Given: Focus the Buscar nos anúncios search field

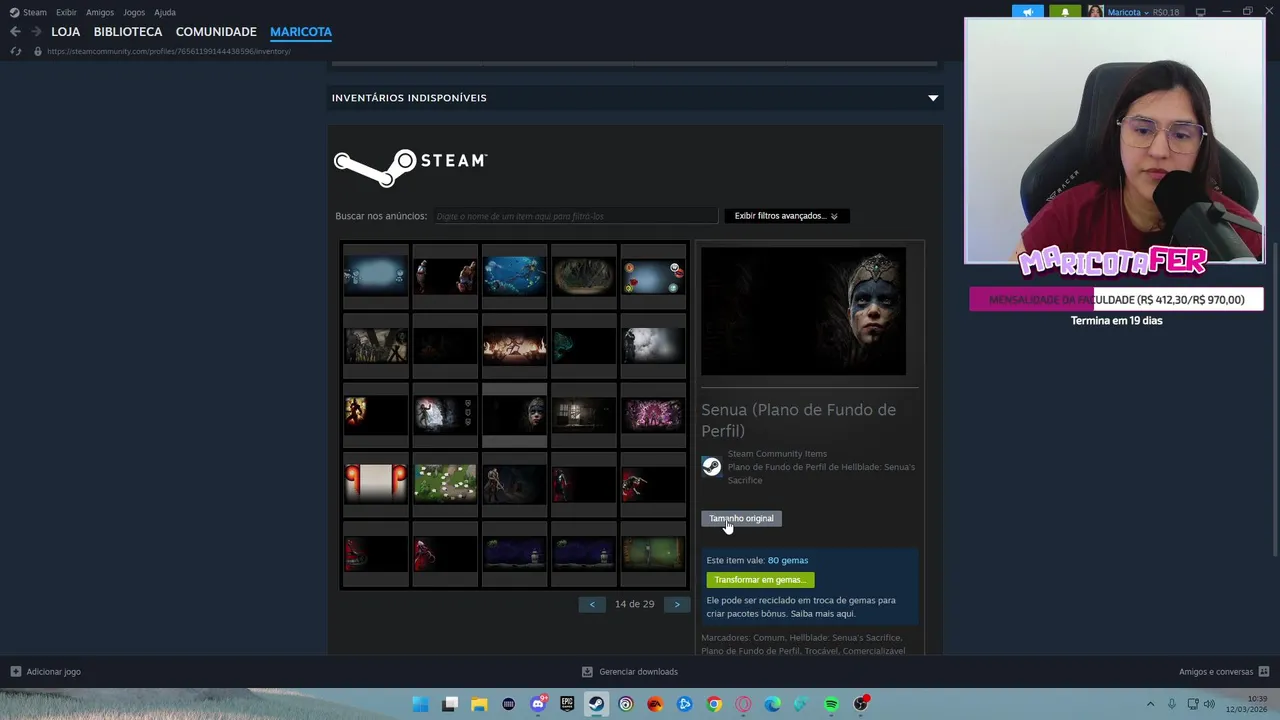Looking at the screenshot, I should 575,216.
